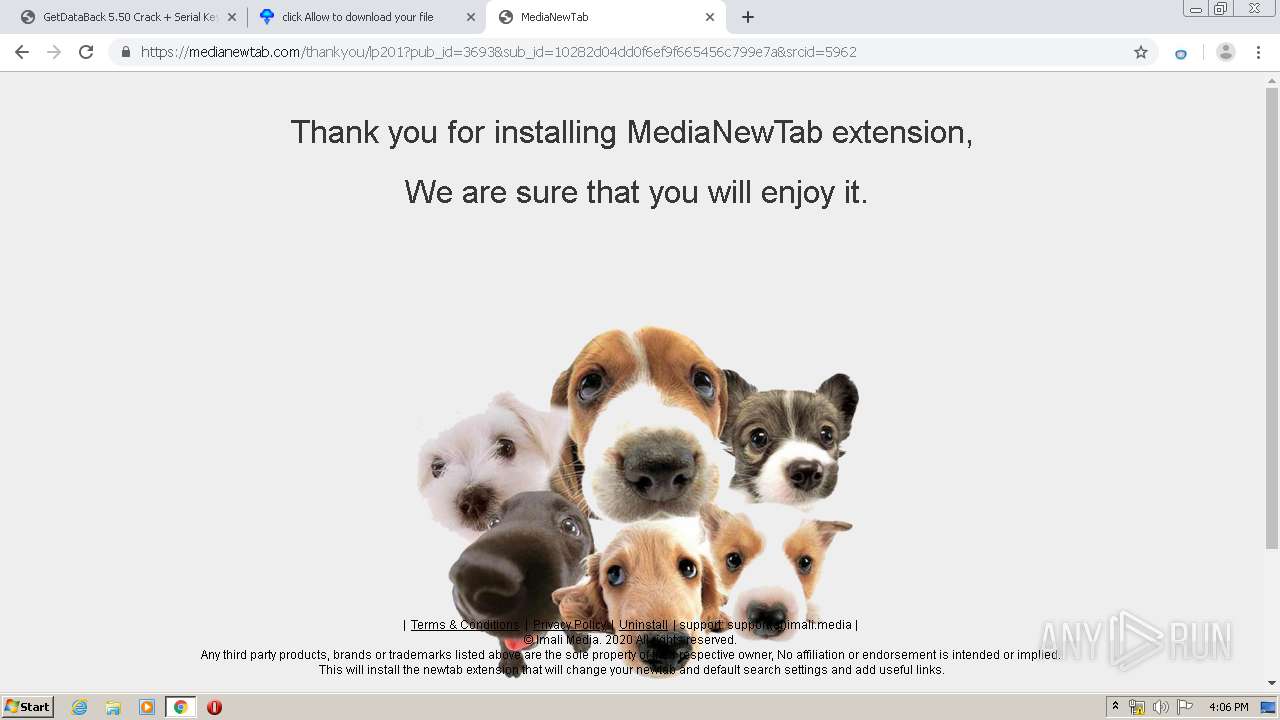Viewport: 1280px width, 720px height.
Task: Click the vertical scrollbar thumb
Action: click(1272, 318)
